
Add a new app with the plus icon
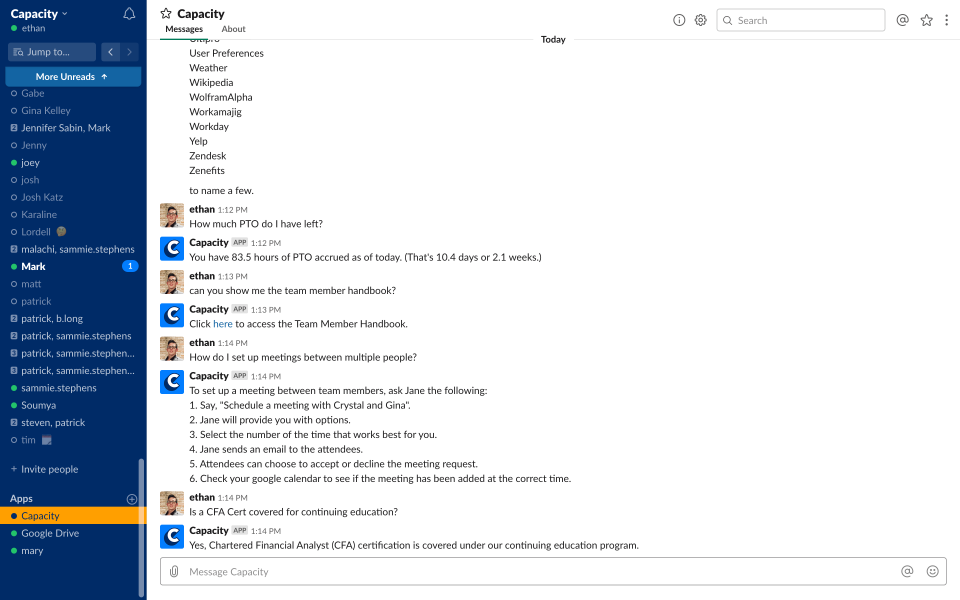pos(131,498)
